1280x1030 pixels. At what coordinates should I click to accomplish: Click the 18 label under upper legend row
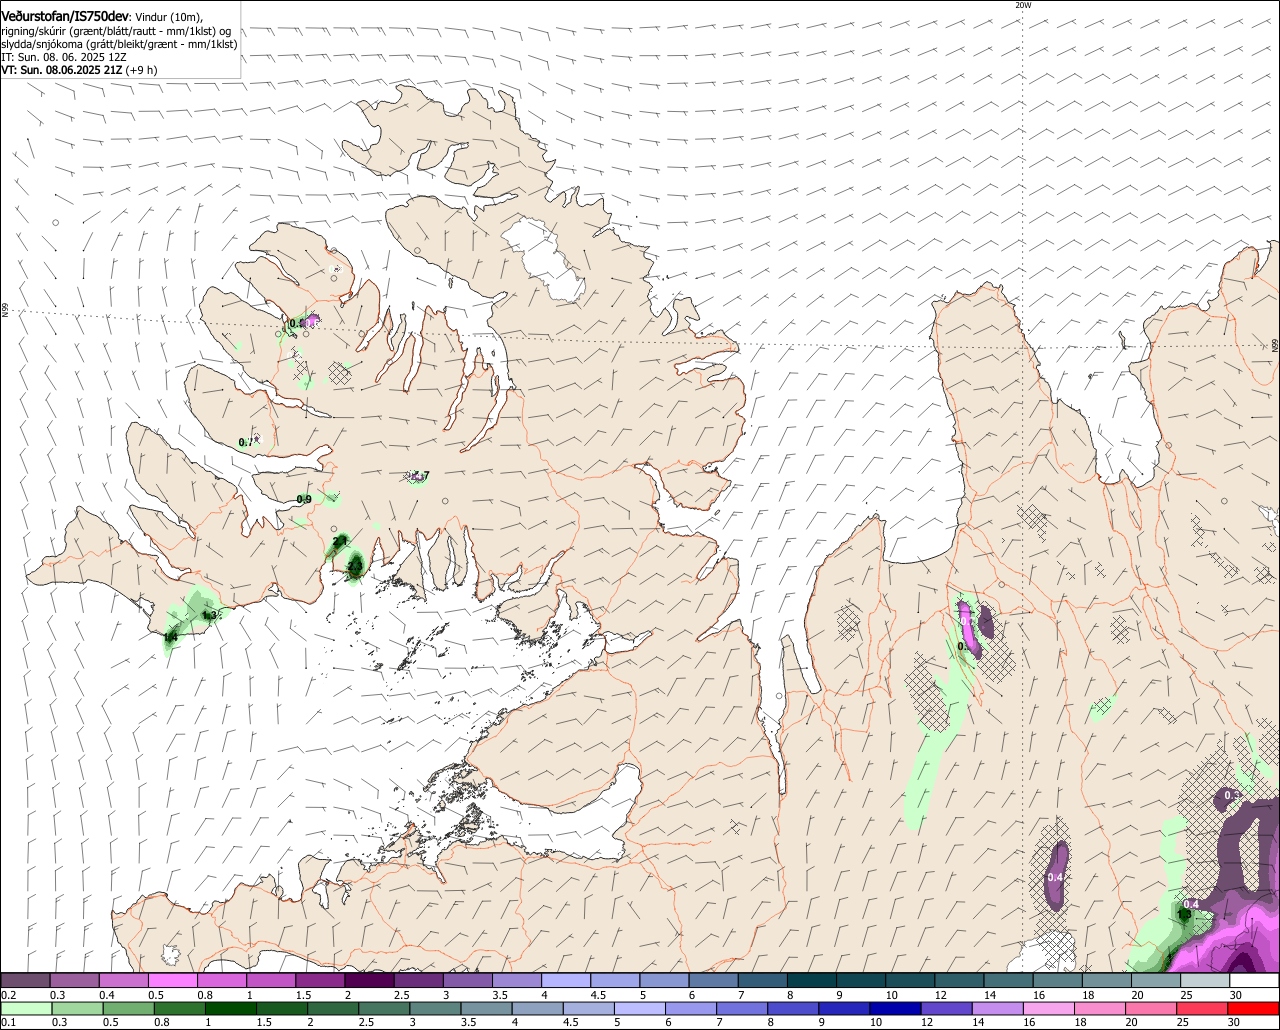[1088, 995]
